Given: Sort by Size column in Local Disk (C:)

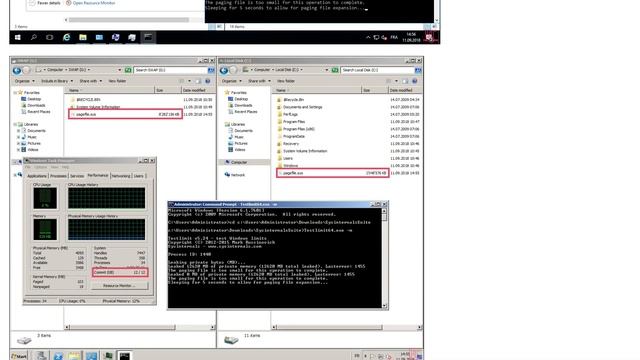Looking at the screenshot, I should (x=374, y=90).
